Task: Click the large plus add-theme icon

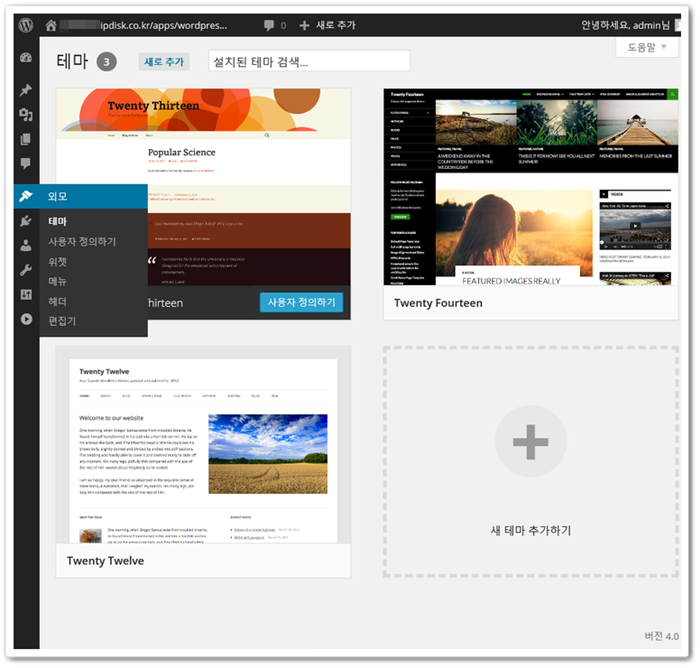Action: click(530, 442)
